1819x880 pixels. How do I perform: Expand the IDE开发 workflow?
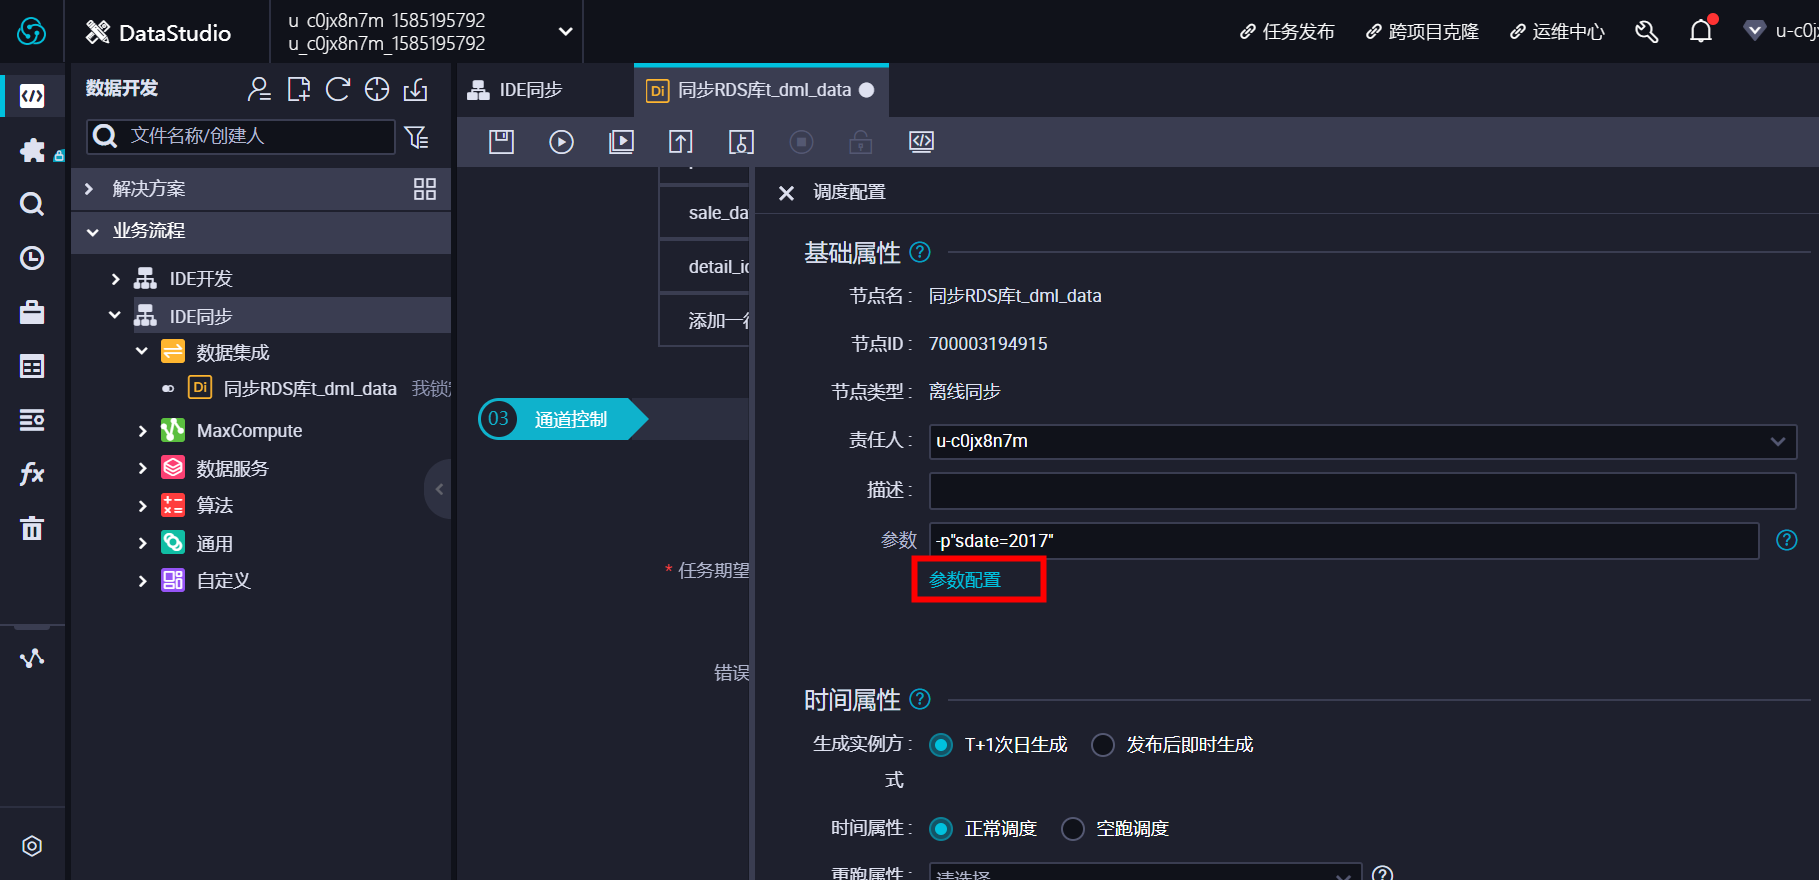click(x=116, y=279)
